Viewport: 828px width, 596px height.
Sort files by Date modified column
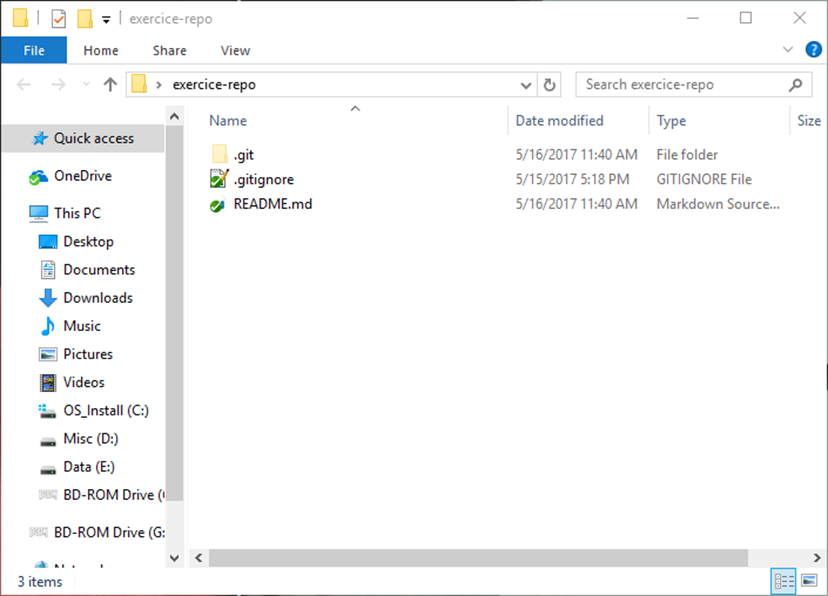tap(559, 121)
